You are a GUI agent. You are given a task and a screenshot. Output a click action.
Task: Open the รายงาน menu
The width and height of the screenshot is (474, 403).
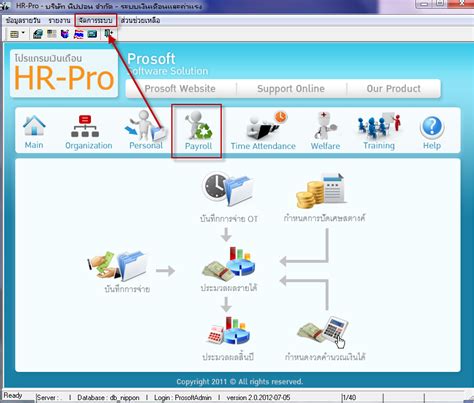[59, 20]
